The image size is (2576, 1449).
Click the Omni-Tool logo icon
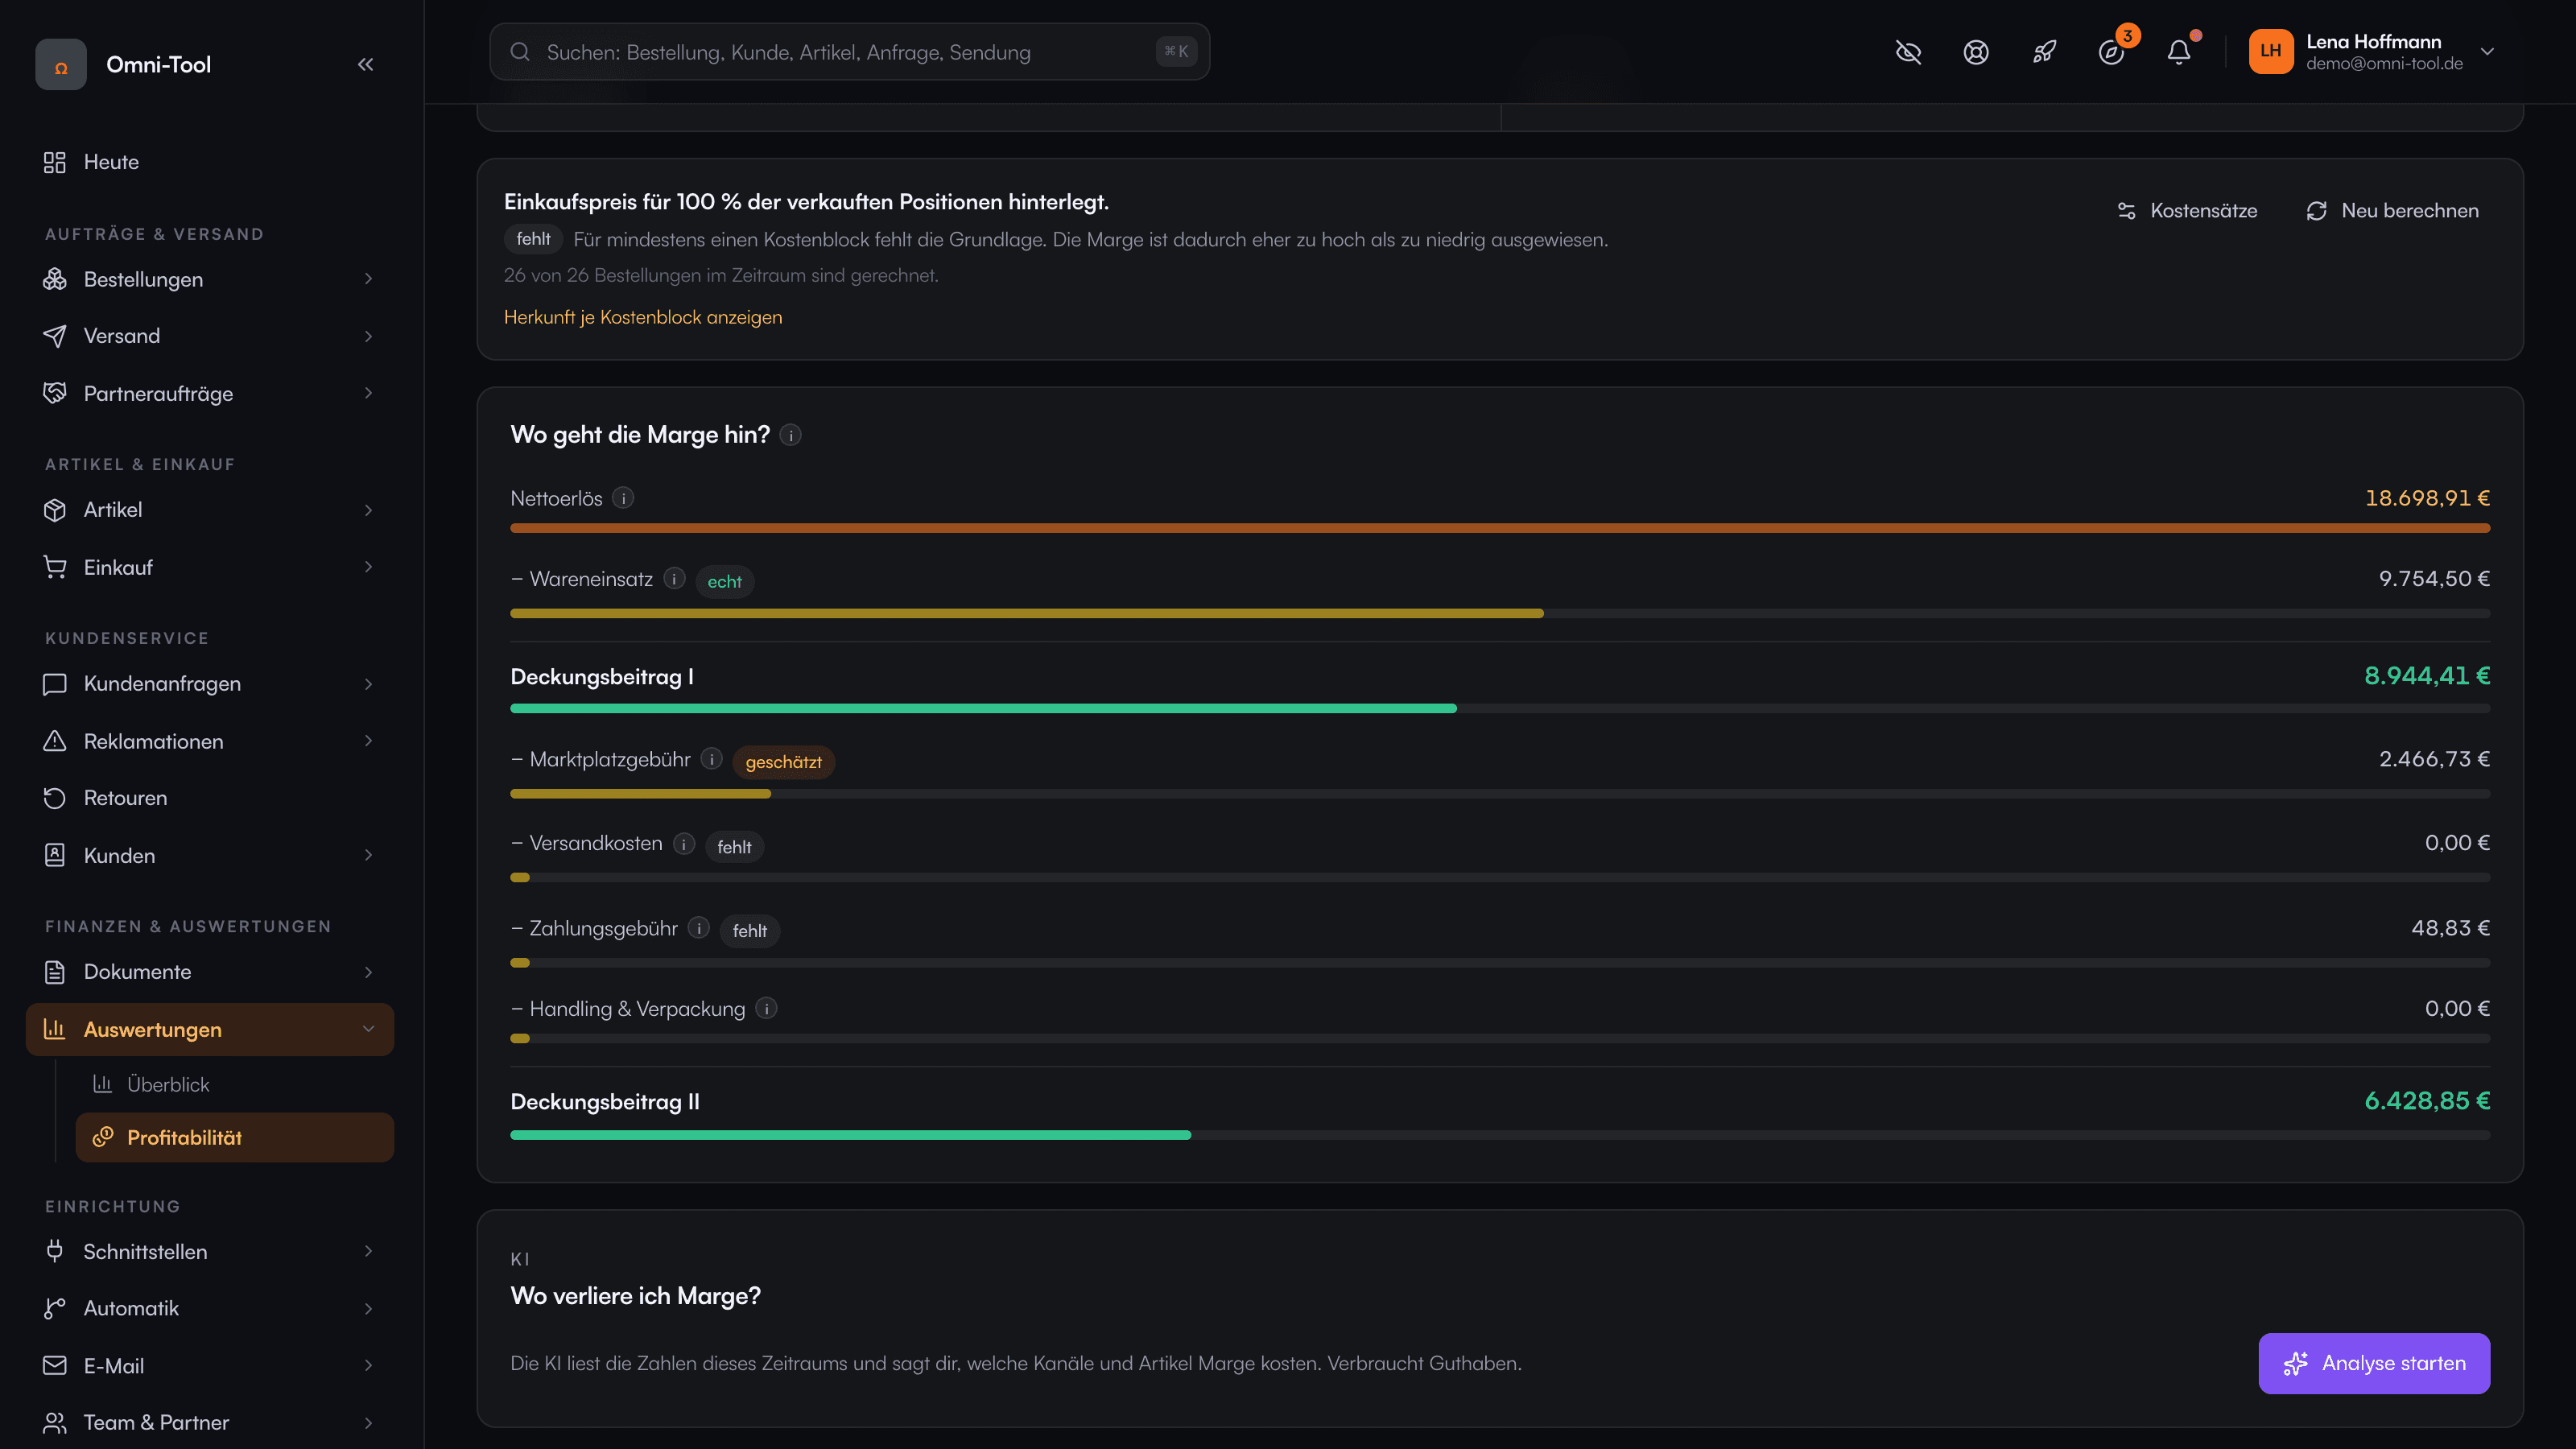pyautogui.click(x=61, y=65)
